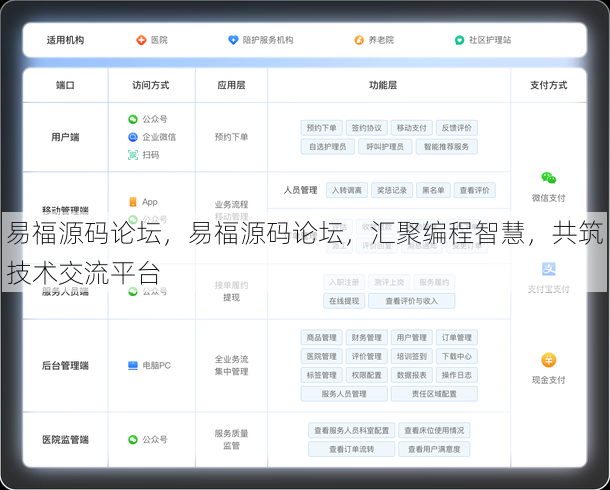Click the blue 企业微信 icon

tap(133, 137)
